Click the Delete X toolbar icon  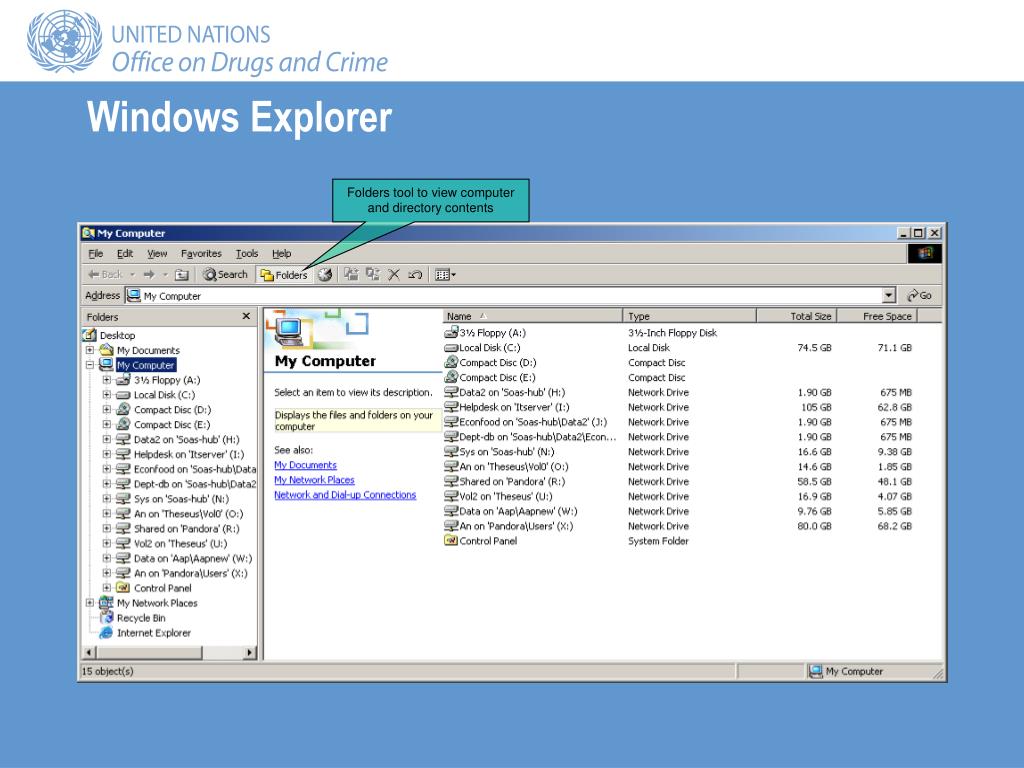click(x=394, y=275)
